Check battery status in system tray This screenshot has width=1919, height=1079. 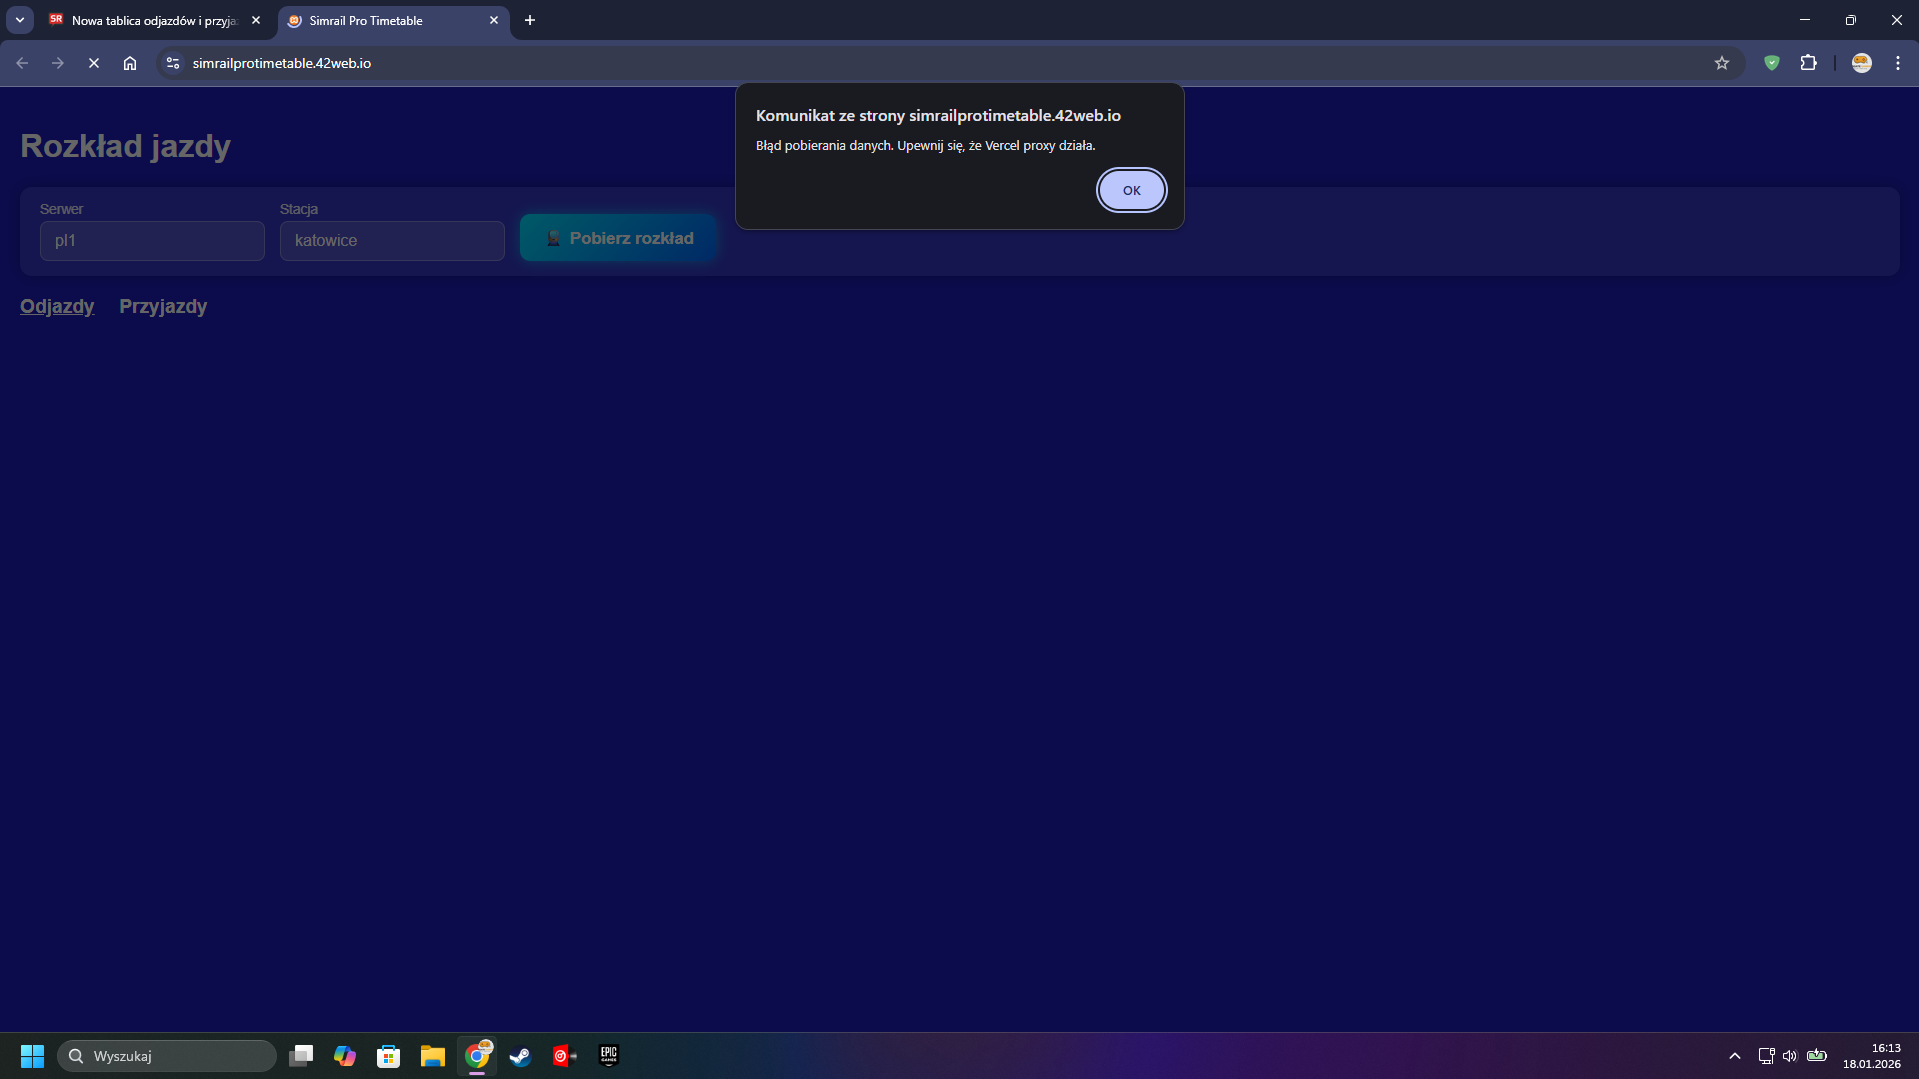(x=1817, y=1056)
